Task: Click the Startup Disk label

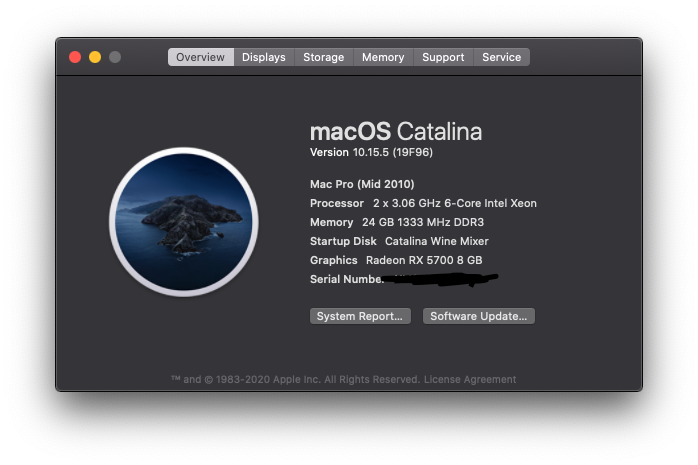Action: coord(343,241)
